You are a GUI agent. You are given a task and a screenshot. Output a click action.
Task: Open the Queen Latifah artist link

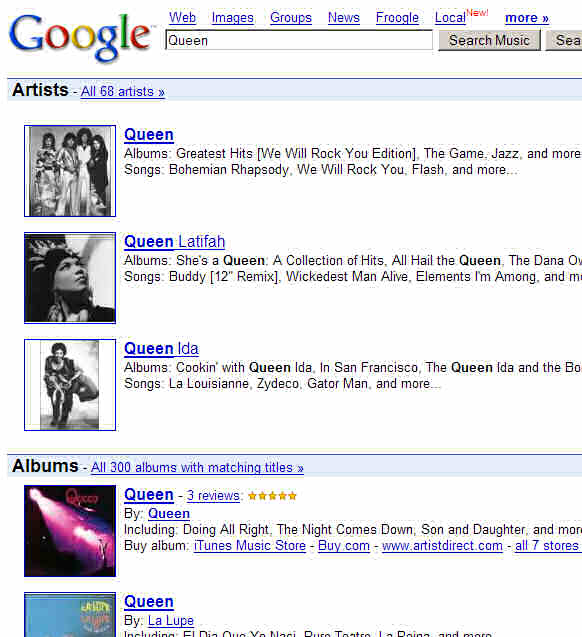pos(174,242)
